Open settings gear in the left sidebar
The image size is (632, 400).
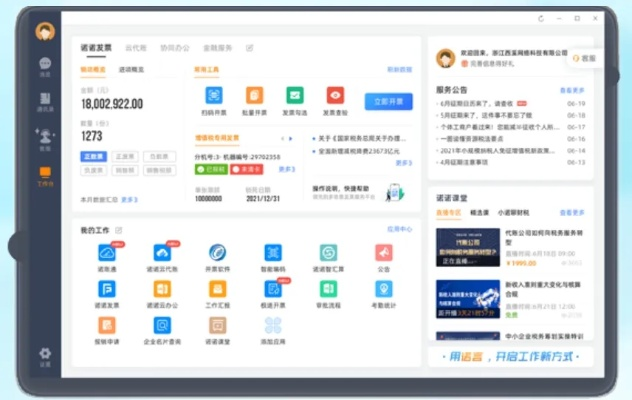(x=45, y=352)
